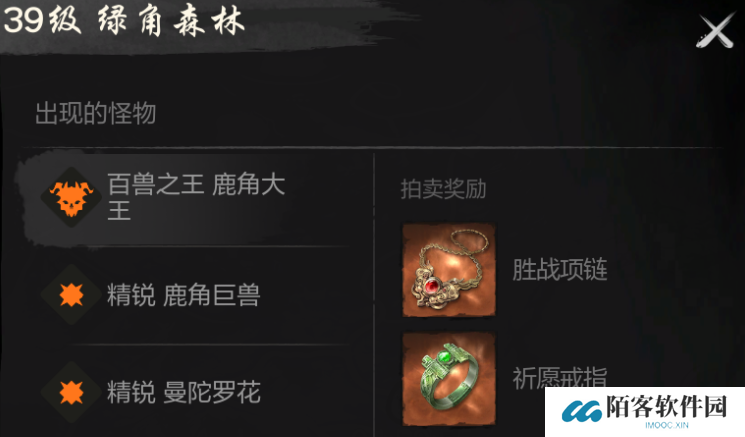Click the 39级 level indicator
This screenshot has height=437, width=745.
point(42,20)
